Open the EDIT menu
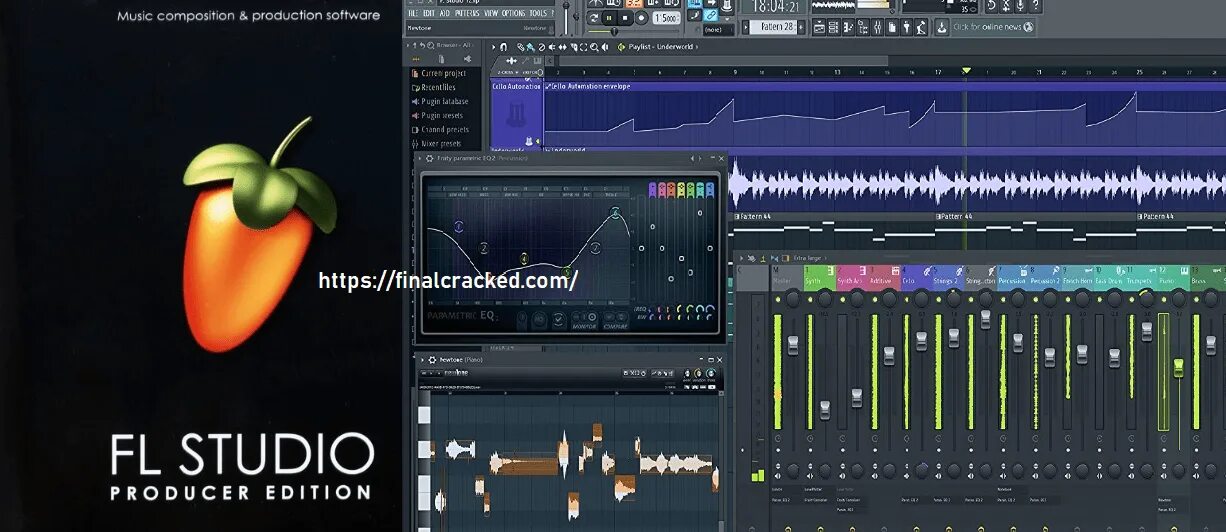The image size is (1226, 532). point(428,13)
